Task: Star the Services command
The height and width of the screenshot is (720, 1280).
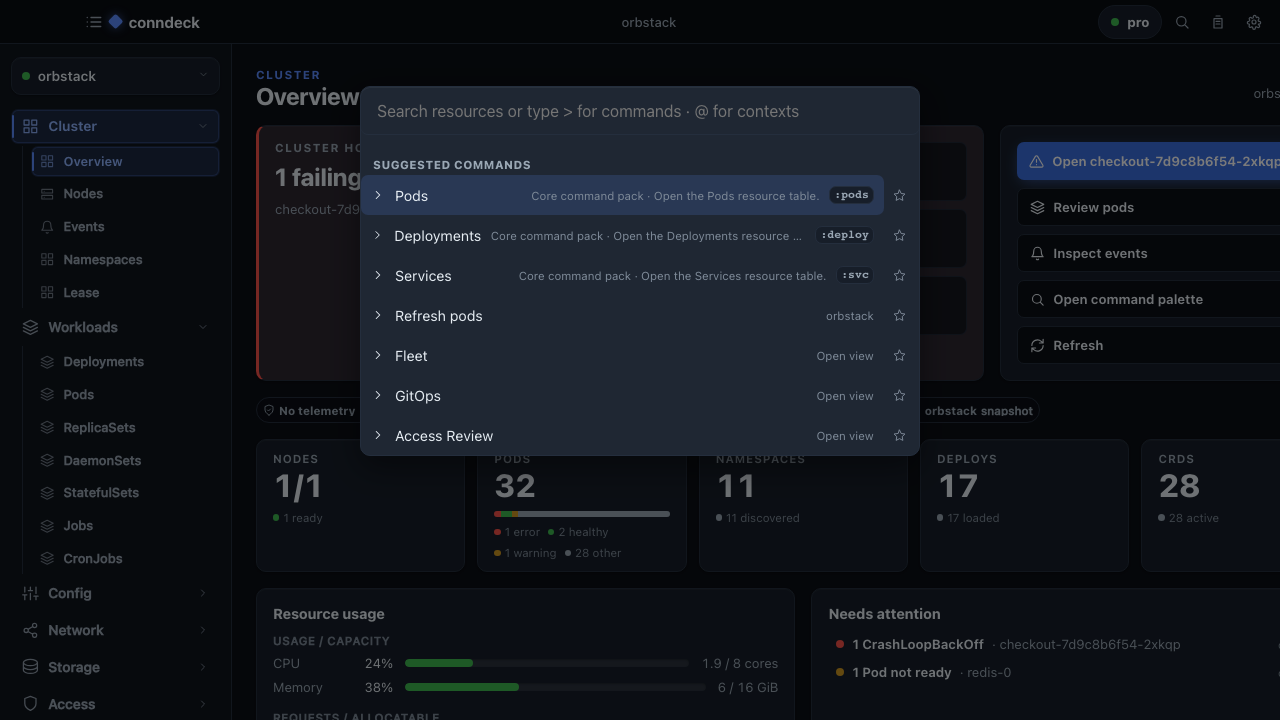Action: point(899,276)
